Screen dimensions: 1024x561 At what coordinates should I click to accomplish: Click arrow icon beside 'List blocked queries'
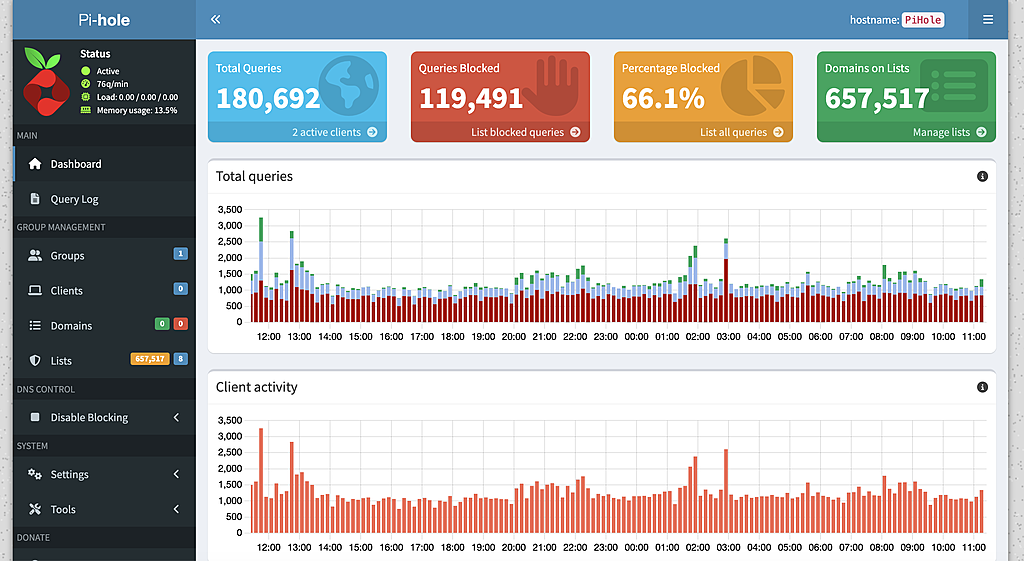575,132
